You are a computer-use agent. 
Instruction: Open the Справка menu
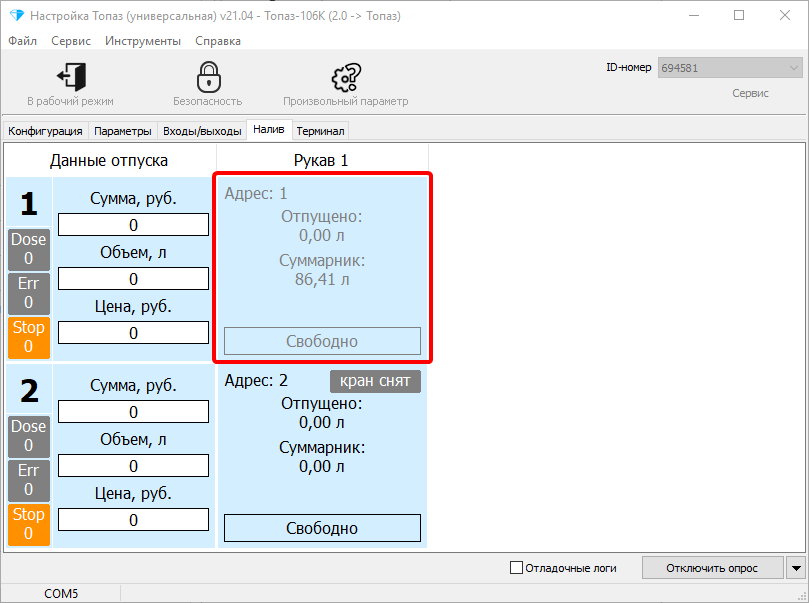(x=218, y=41)
